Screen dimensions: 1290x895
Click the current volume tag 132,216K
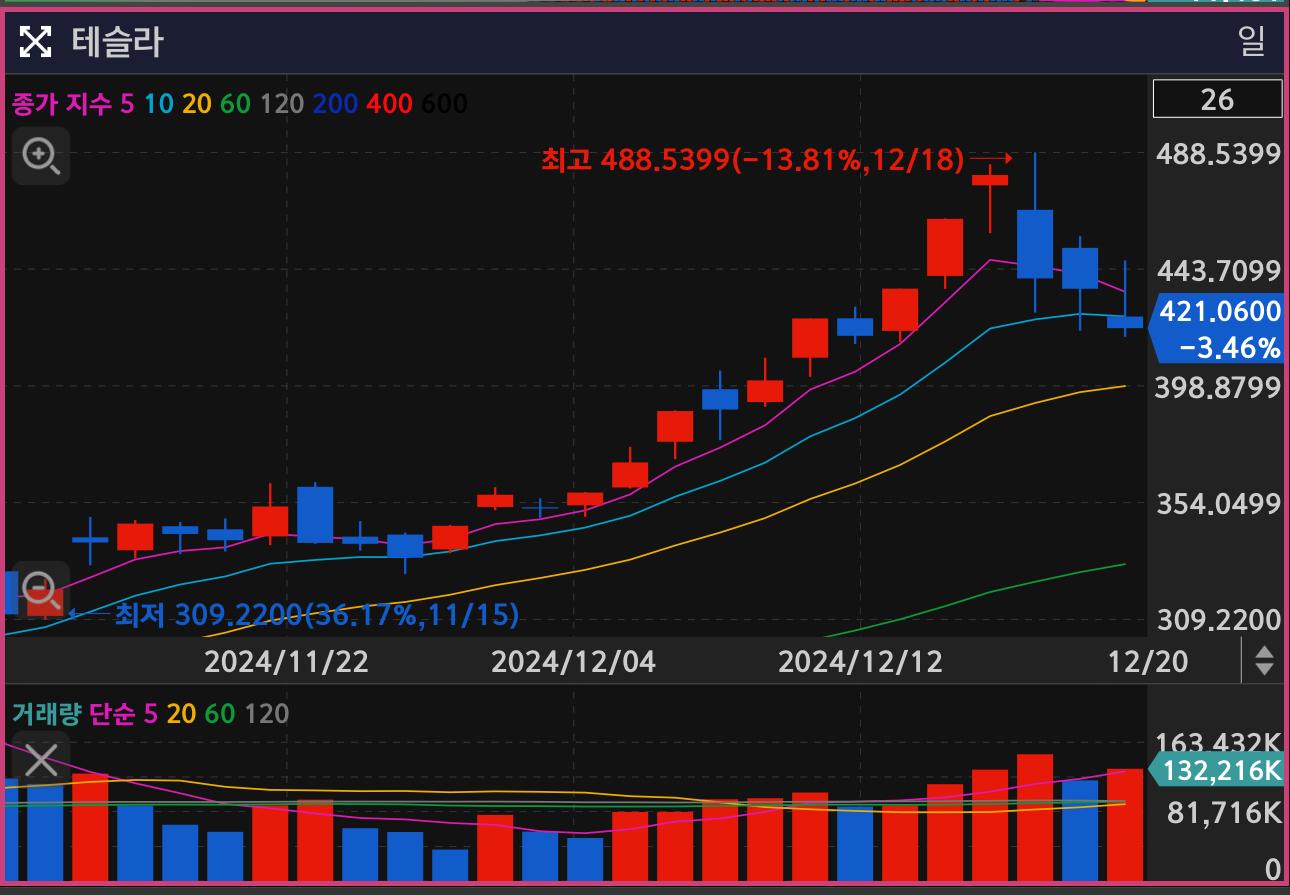(1216, 770)
